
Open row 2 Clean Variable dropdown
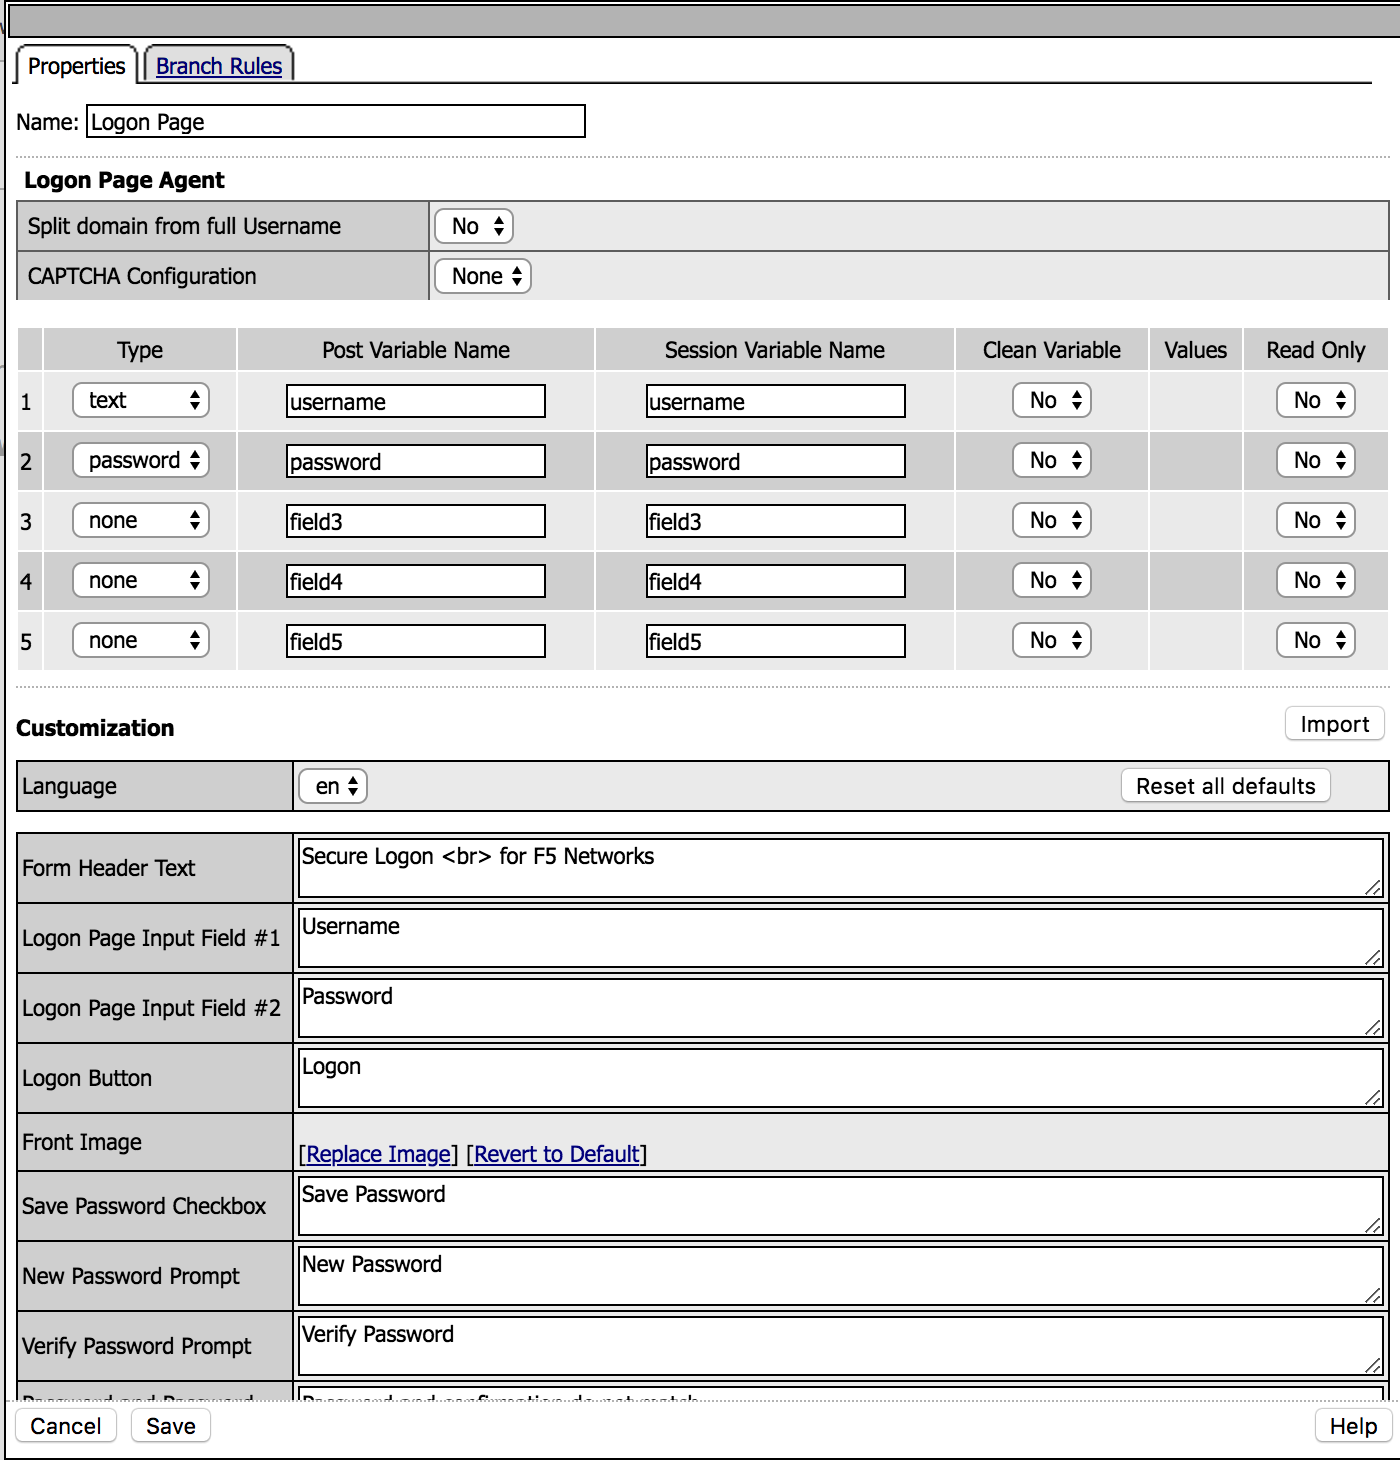click(x=1052, y=461)
